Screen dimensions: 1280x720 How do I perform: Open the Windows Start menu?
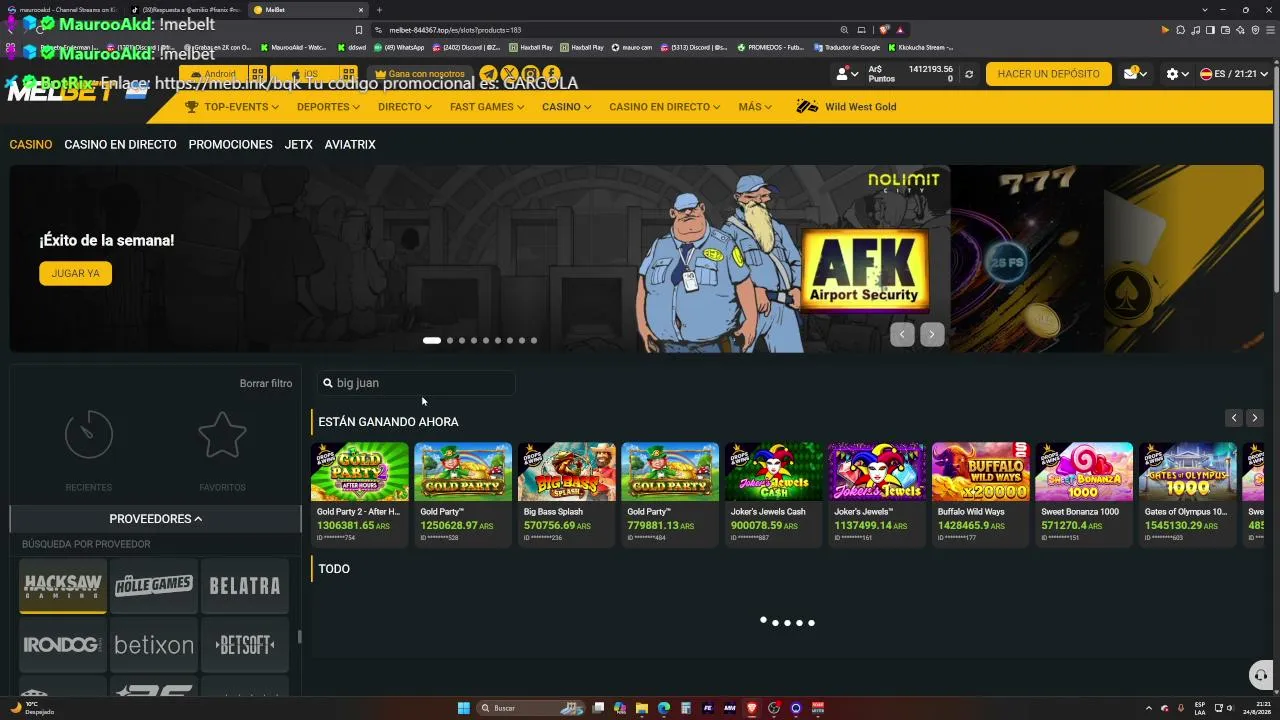(x=464, y=708)
